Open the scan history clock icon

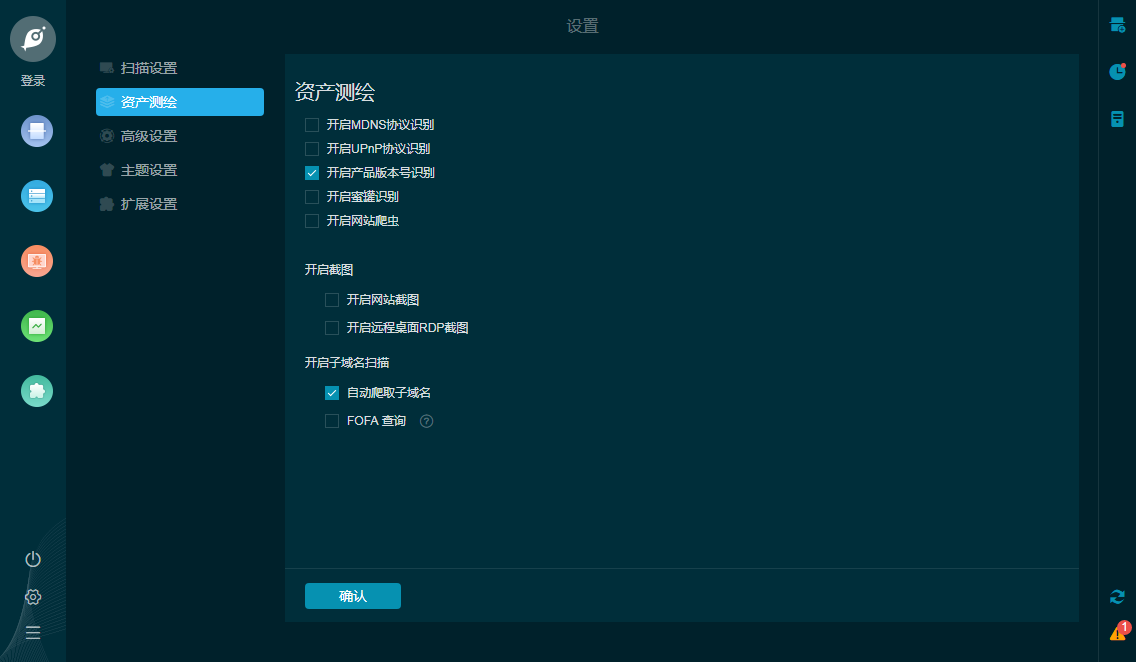(1117, 72)
